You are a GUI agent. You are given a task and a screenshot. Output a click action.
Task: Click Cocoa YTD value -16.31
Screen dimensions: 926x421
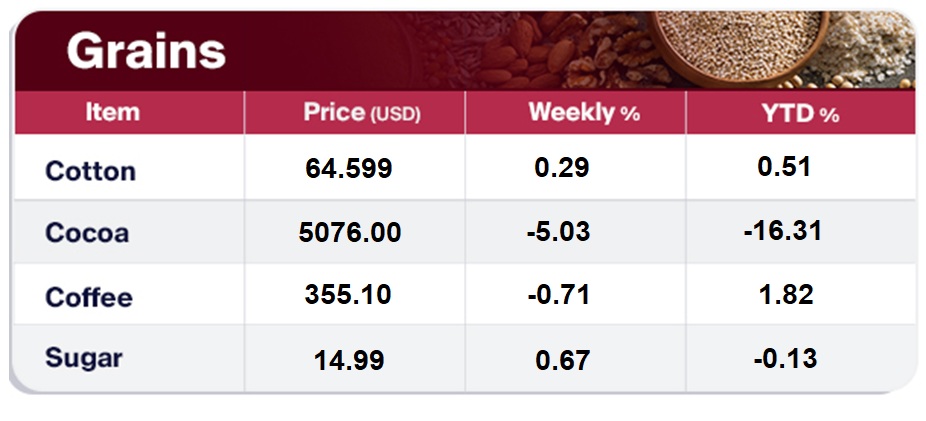[x=781, y=231]
